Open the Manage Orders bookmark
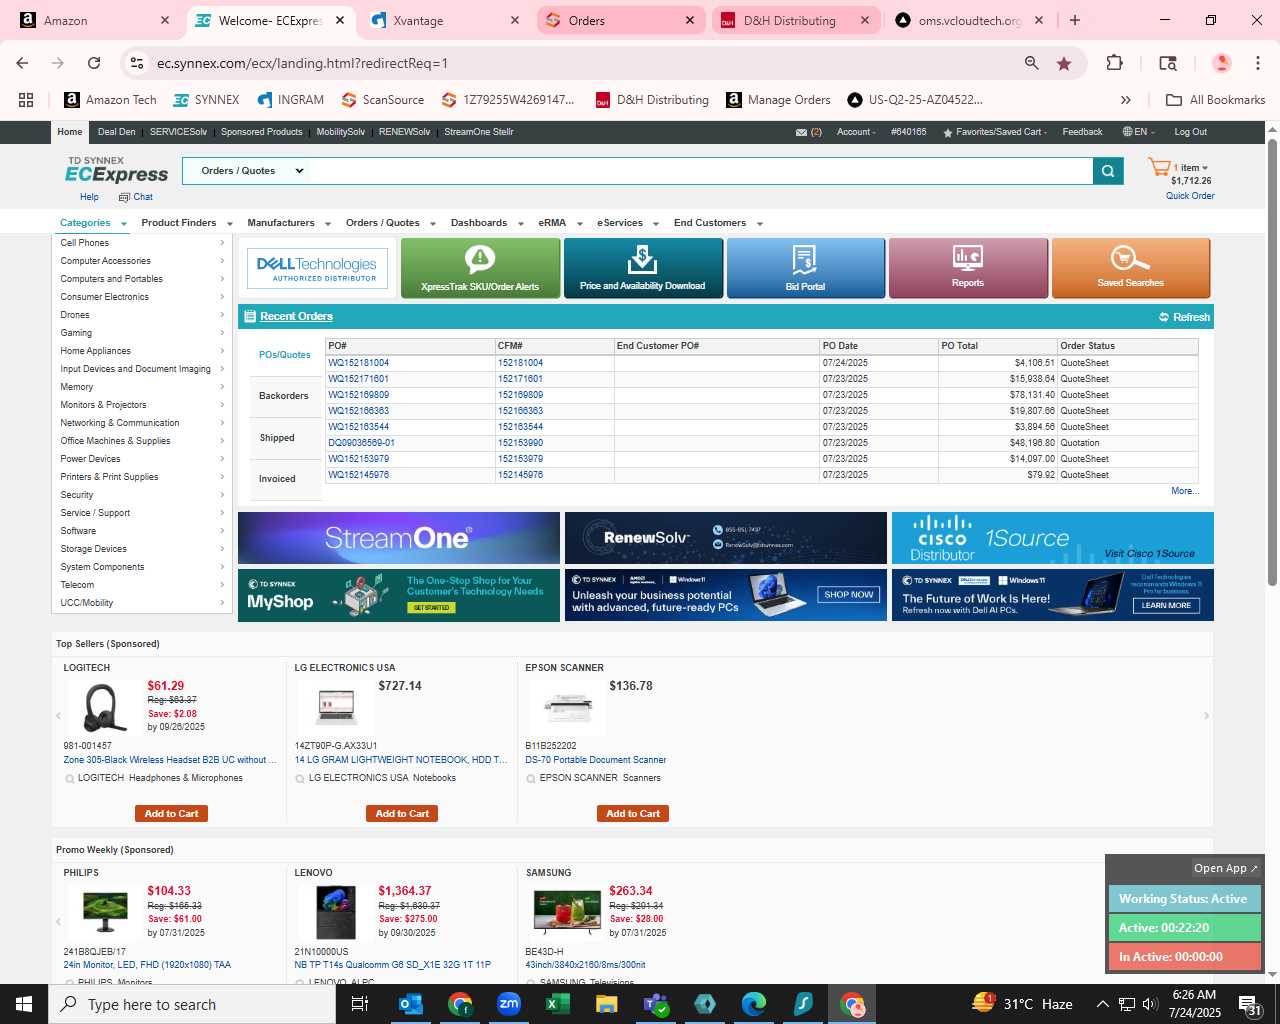 click(778, 100)
